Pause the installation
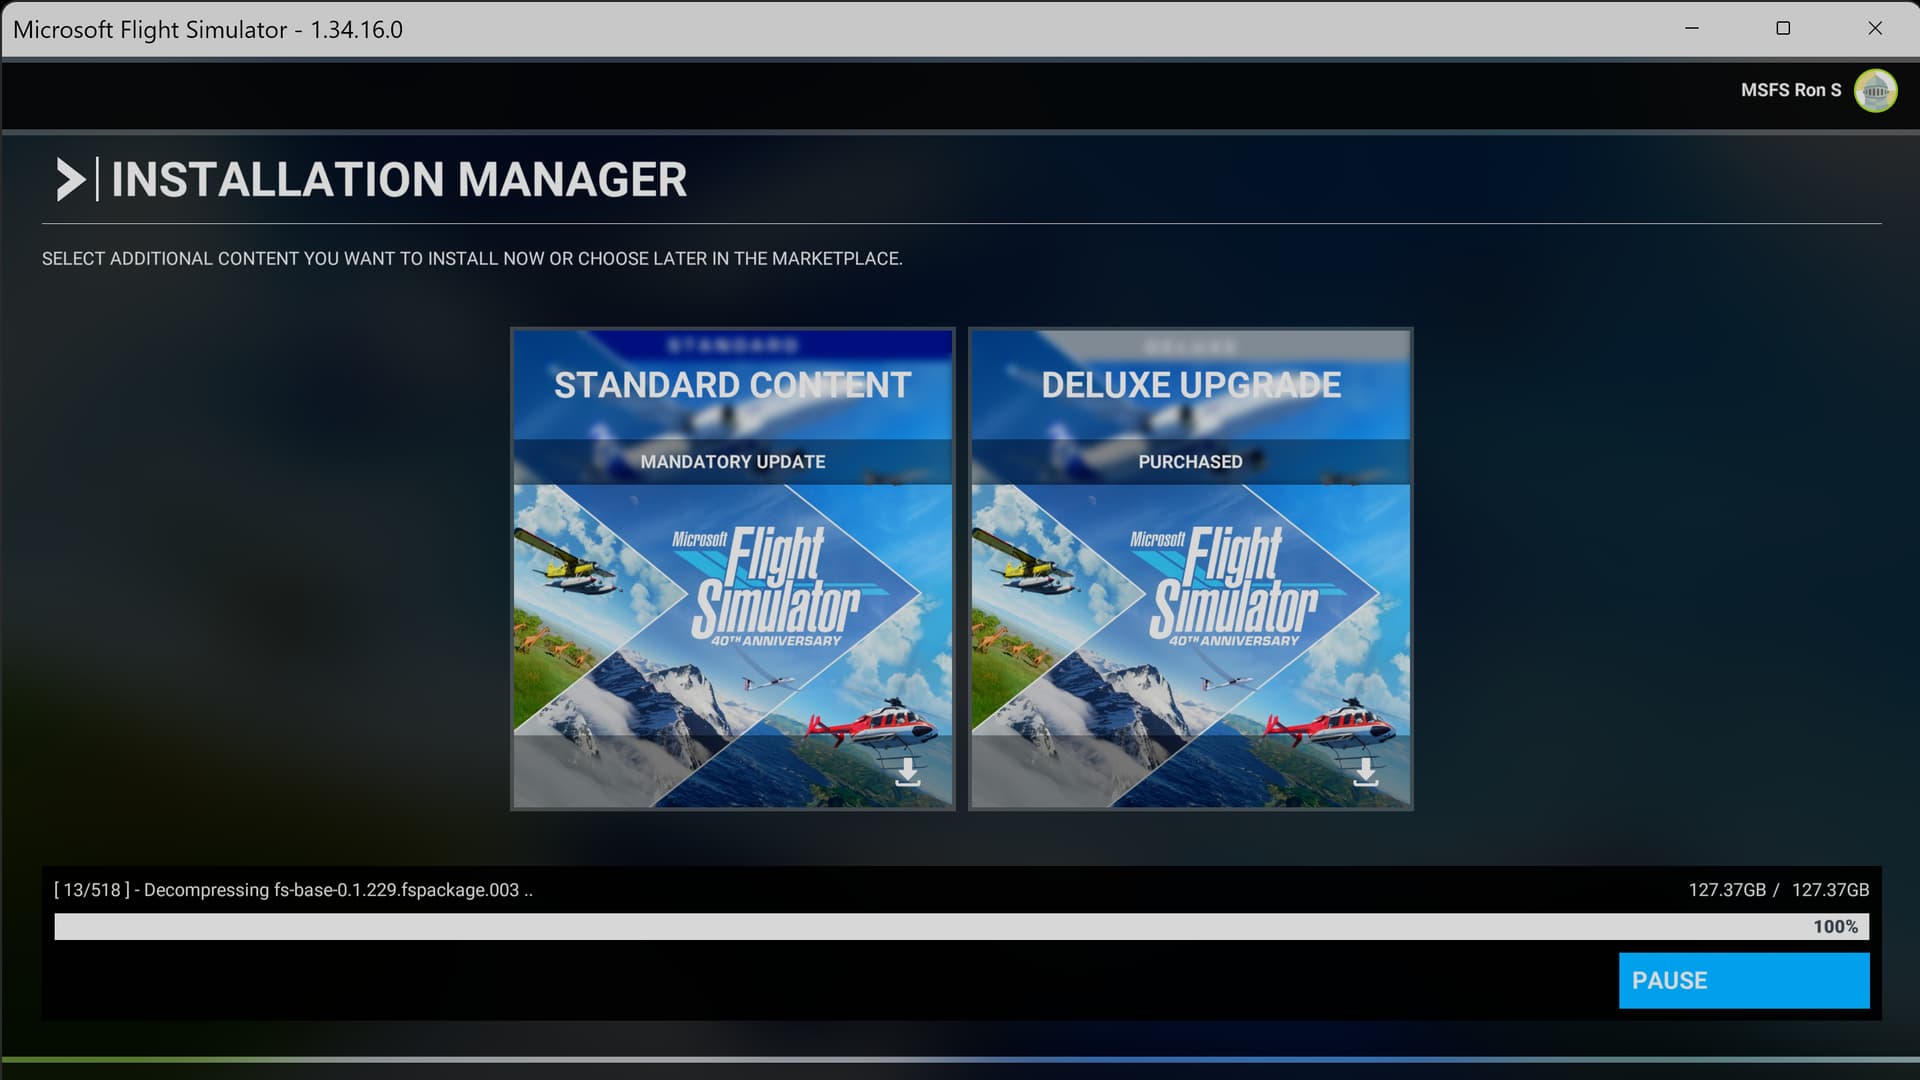This screenshot has width=1920, height=1080. tap(1744, 980)
